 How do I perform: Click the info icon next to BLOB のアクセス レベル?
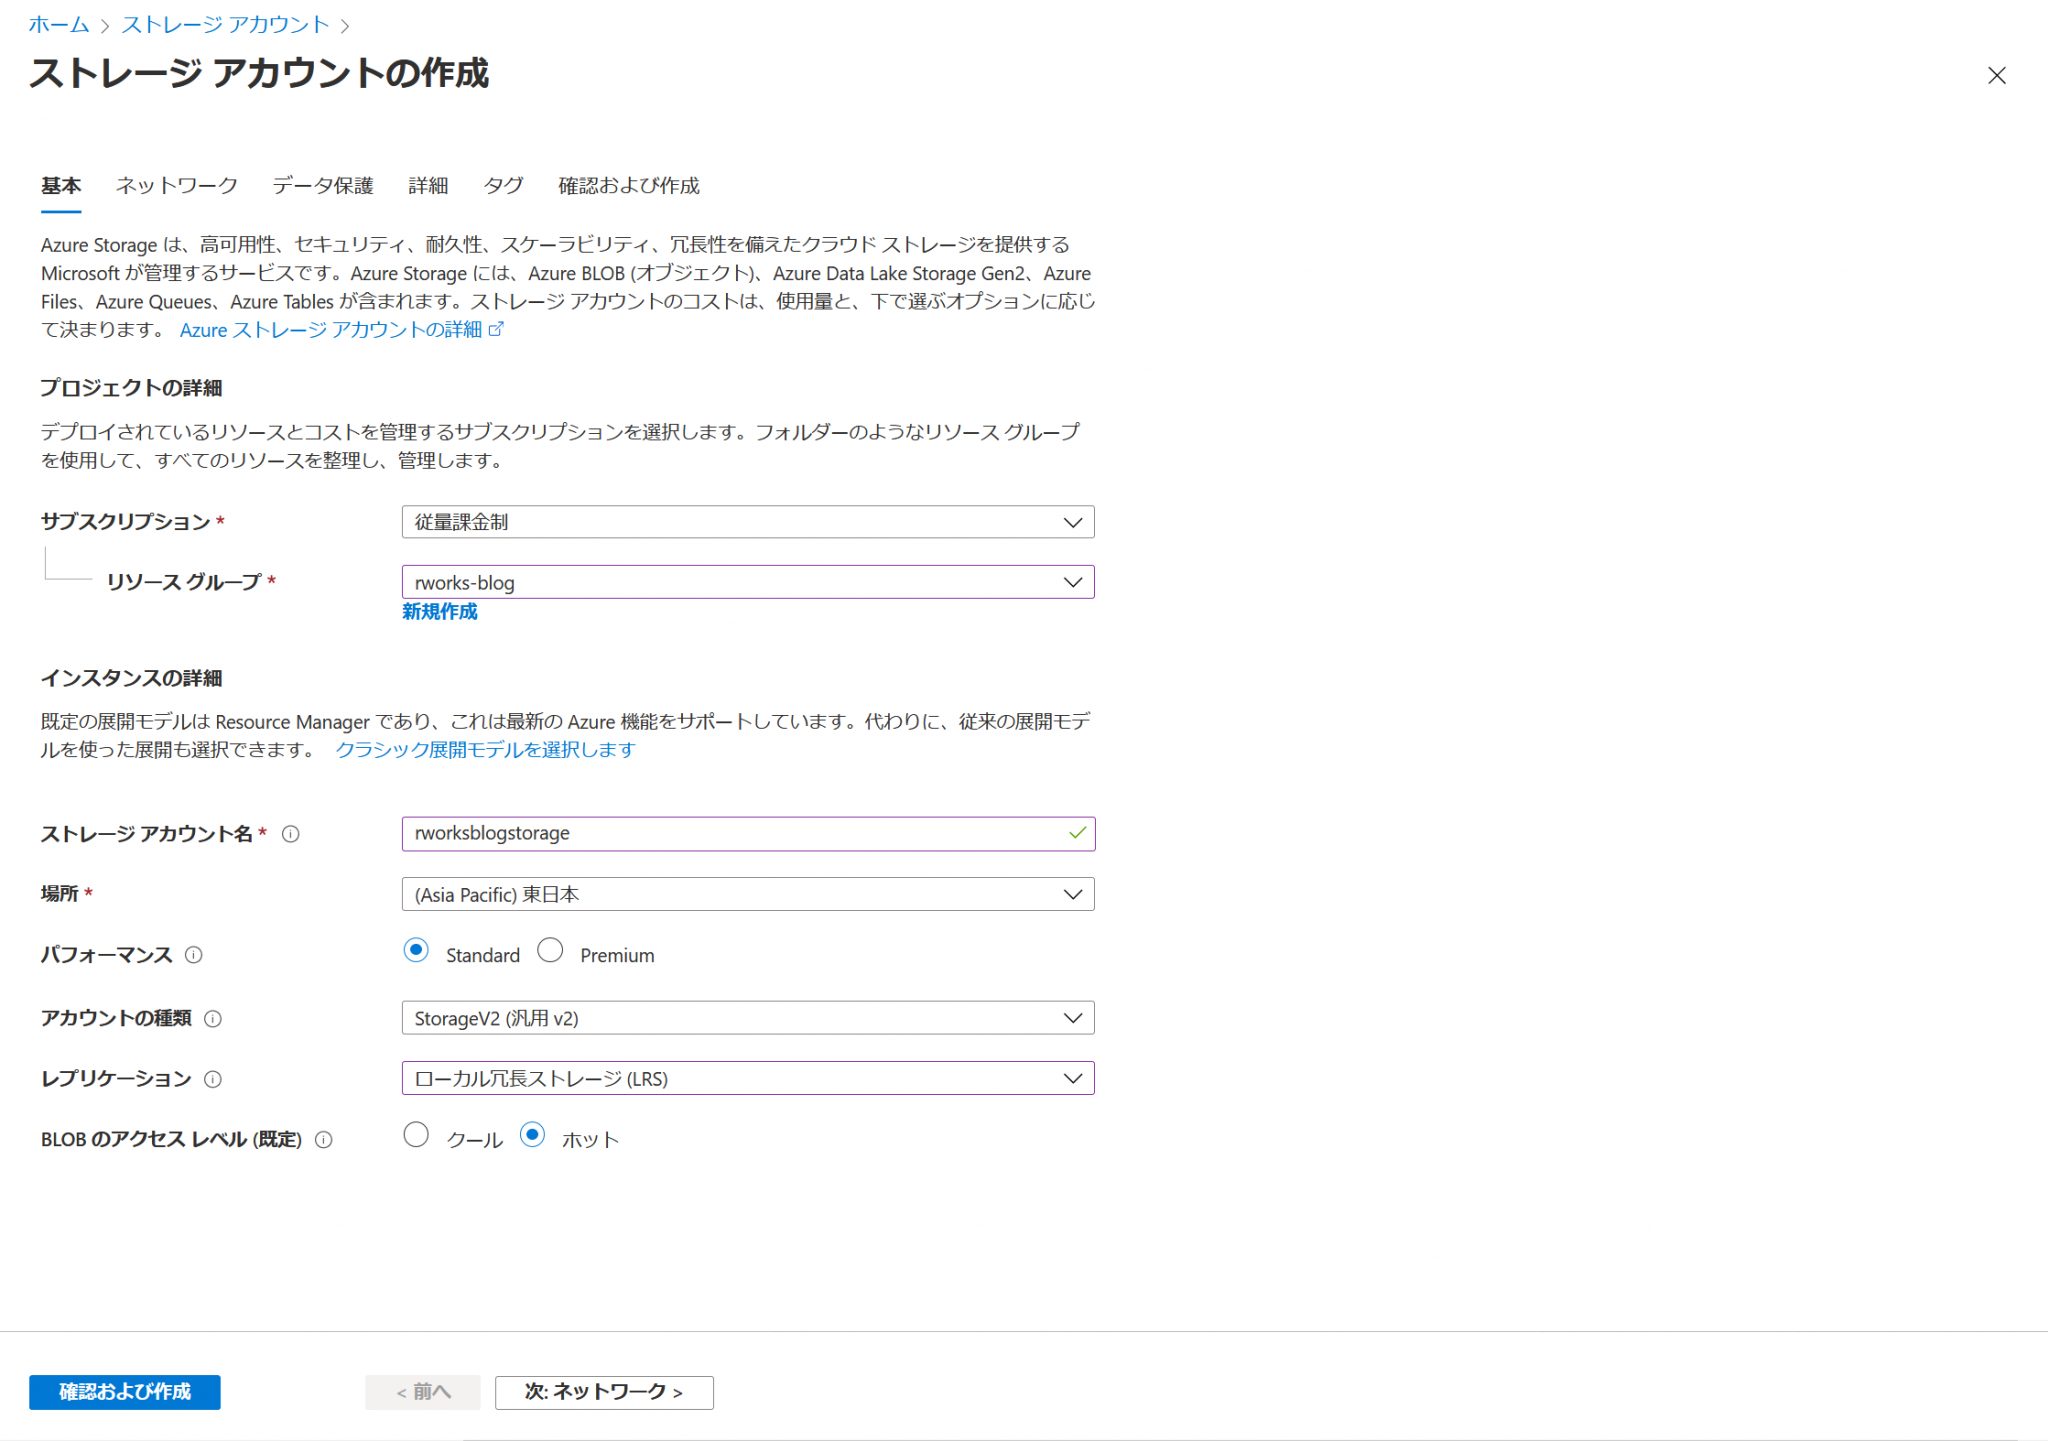[324, 1140]
